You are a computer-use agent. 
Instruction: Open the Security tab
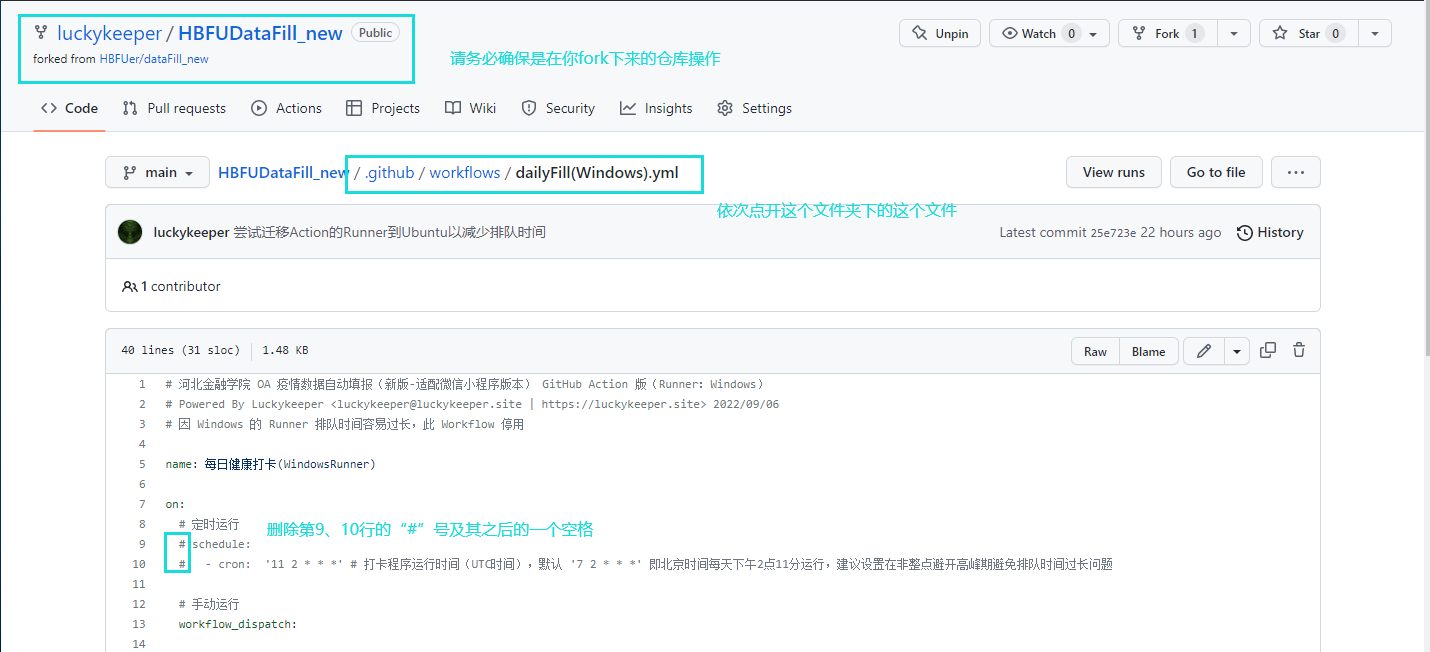[x=558, y=108]
